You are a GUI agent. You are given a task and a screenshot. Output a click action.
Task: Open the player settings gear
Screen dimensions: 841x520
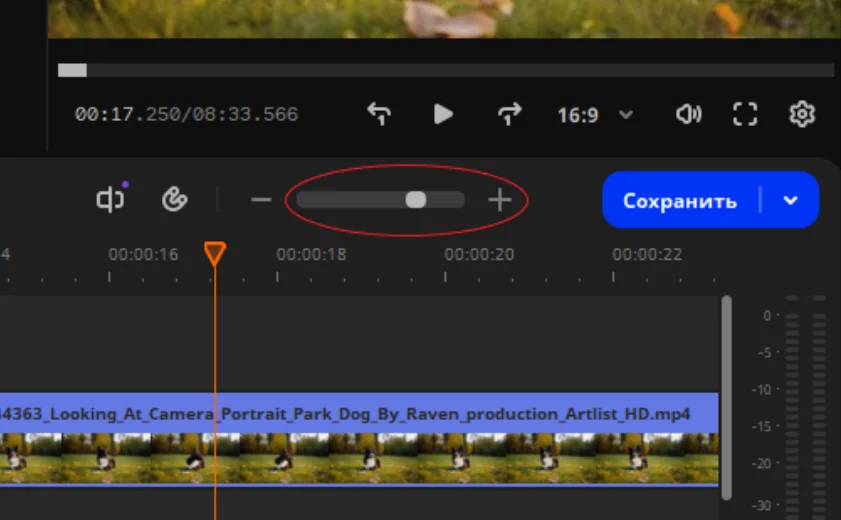coord(802,114)
